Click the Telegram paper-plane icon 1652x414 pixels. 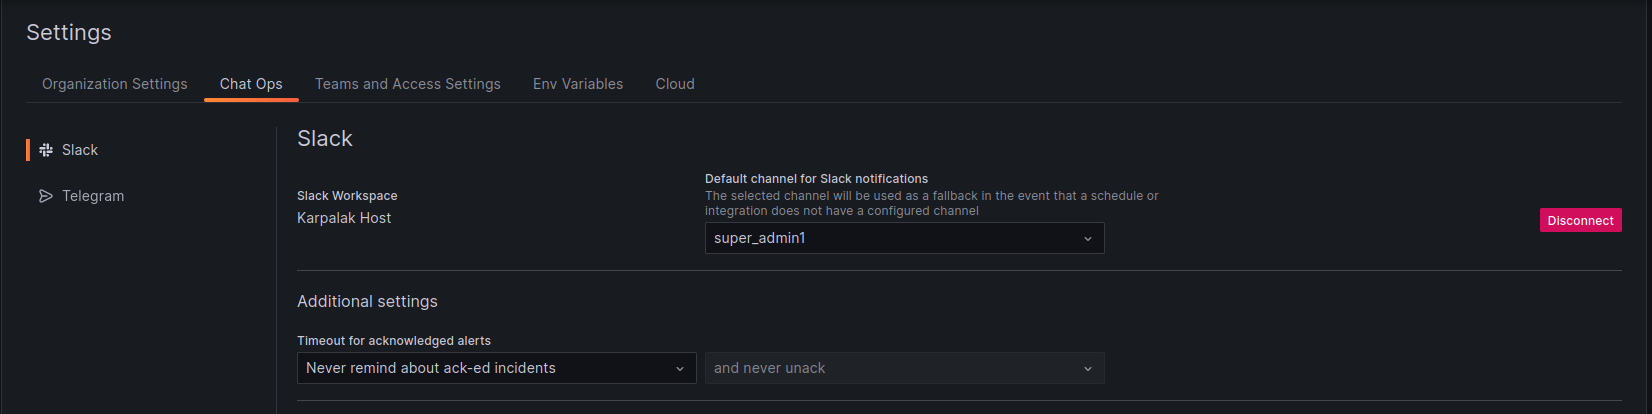(x=46, y=196)
